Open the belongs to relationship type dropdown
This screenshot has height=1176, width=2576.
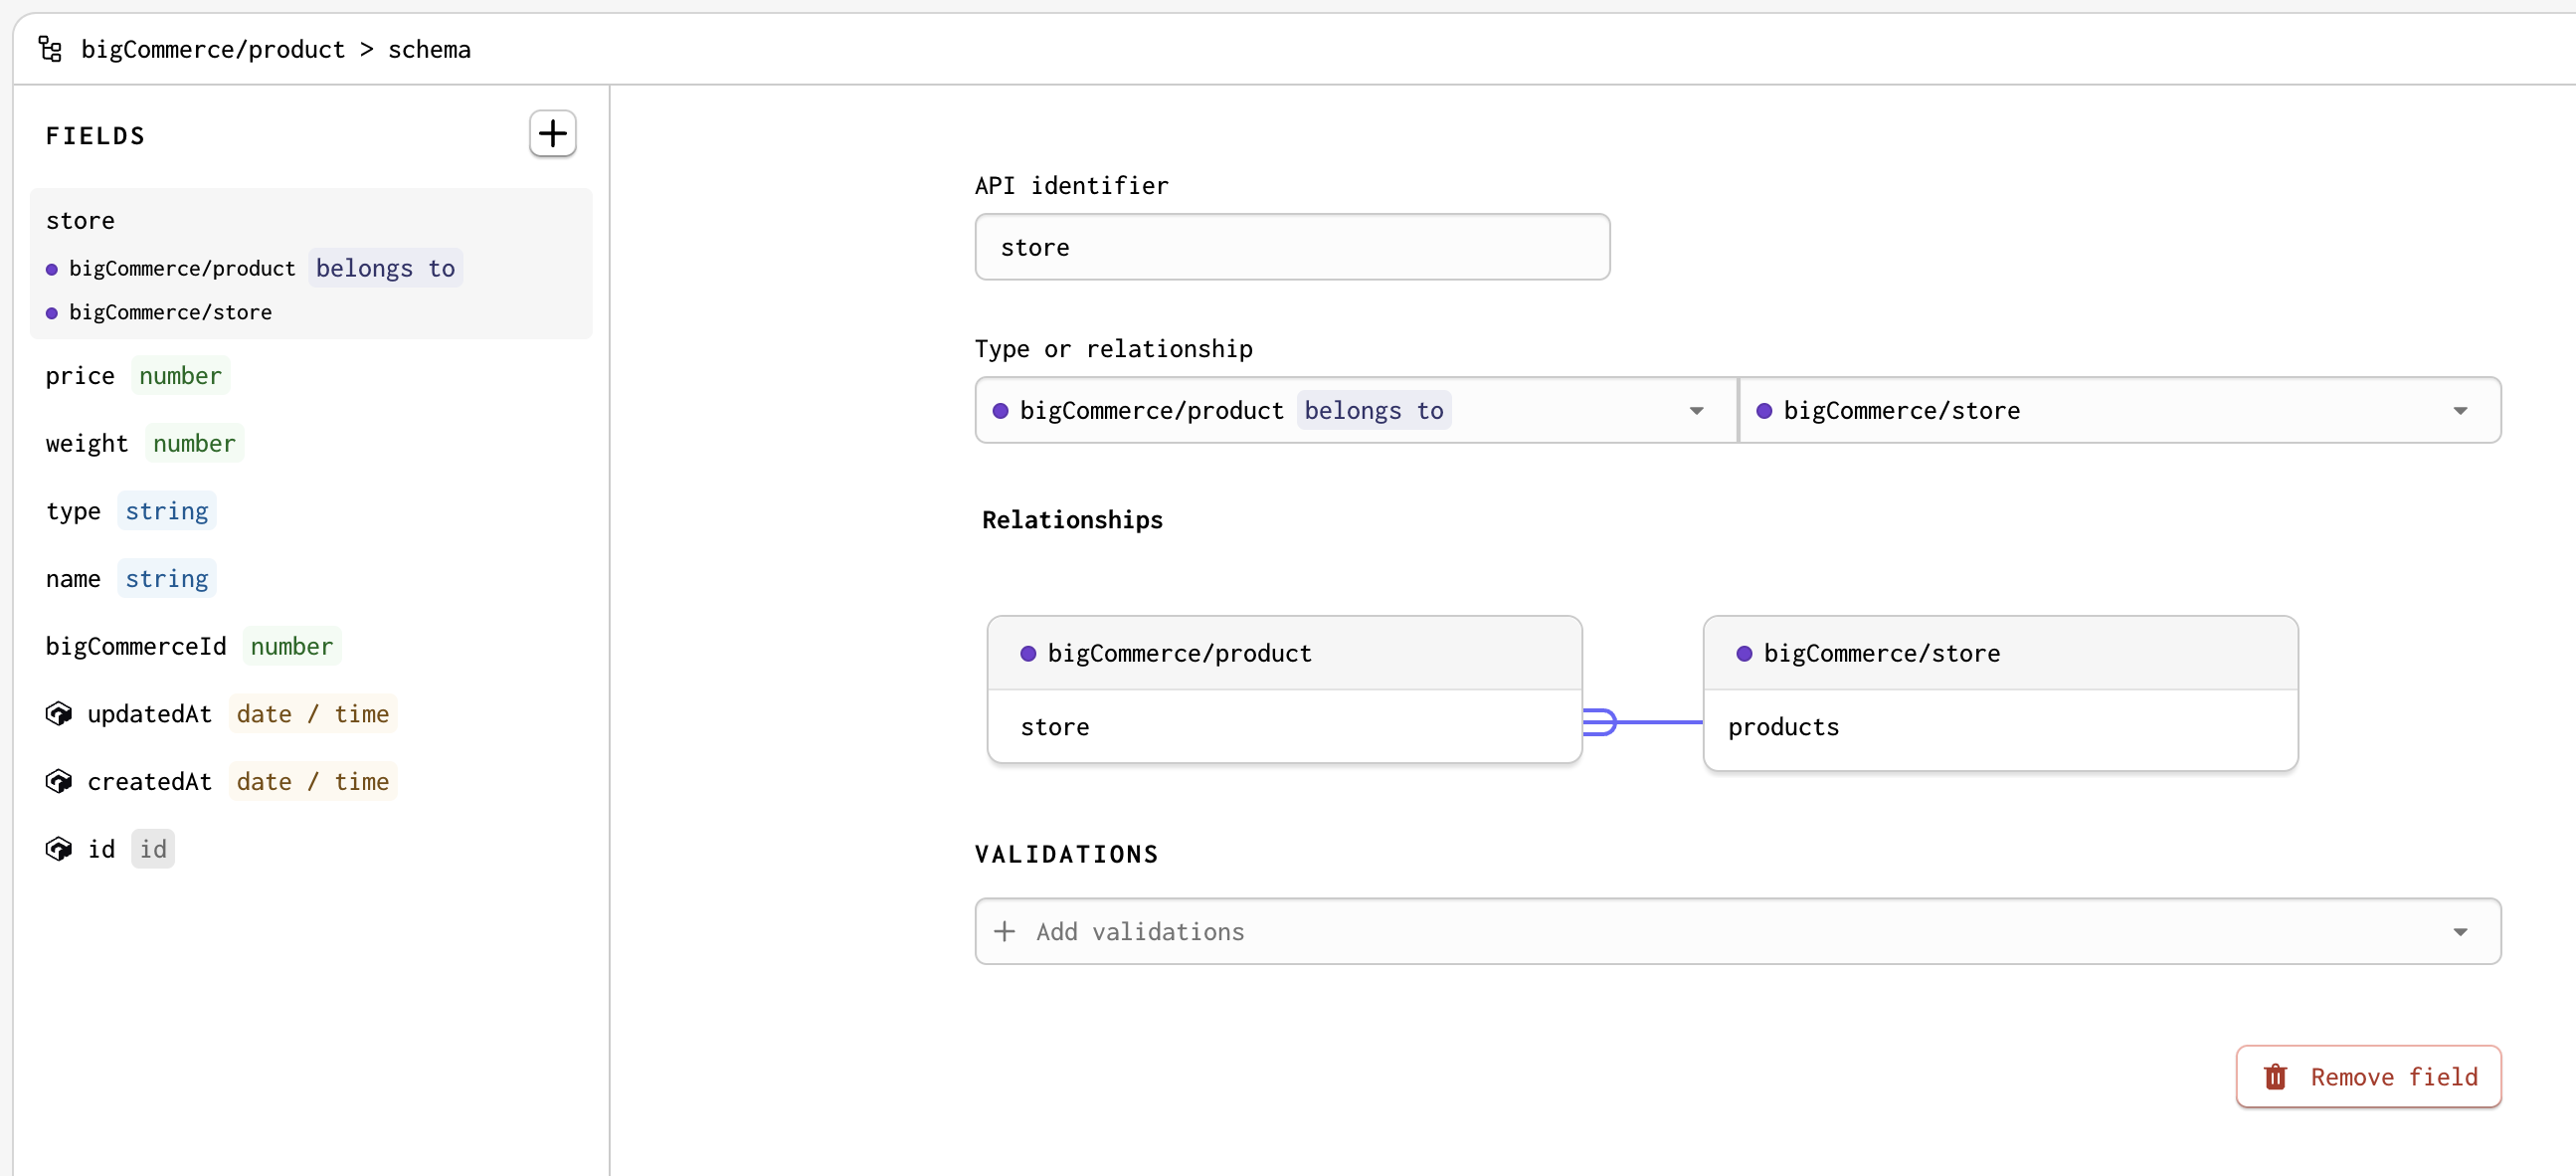coord(1356,410)
